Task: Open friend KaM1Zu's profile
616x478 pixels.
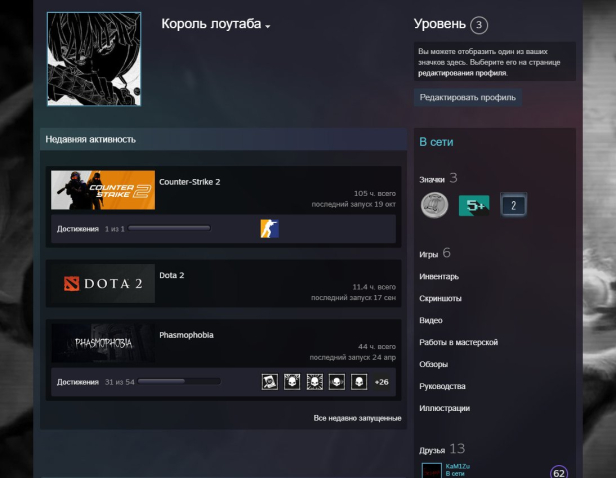Action: point(457,467)
